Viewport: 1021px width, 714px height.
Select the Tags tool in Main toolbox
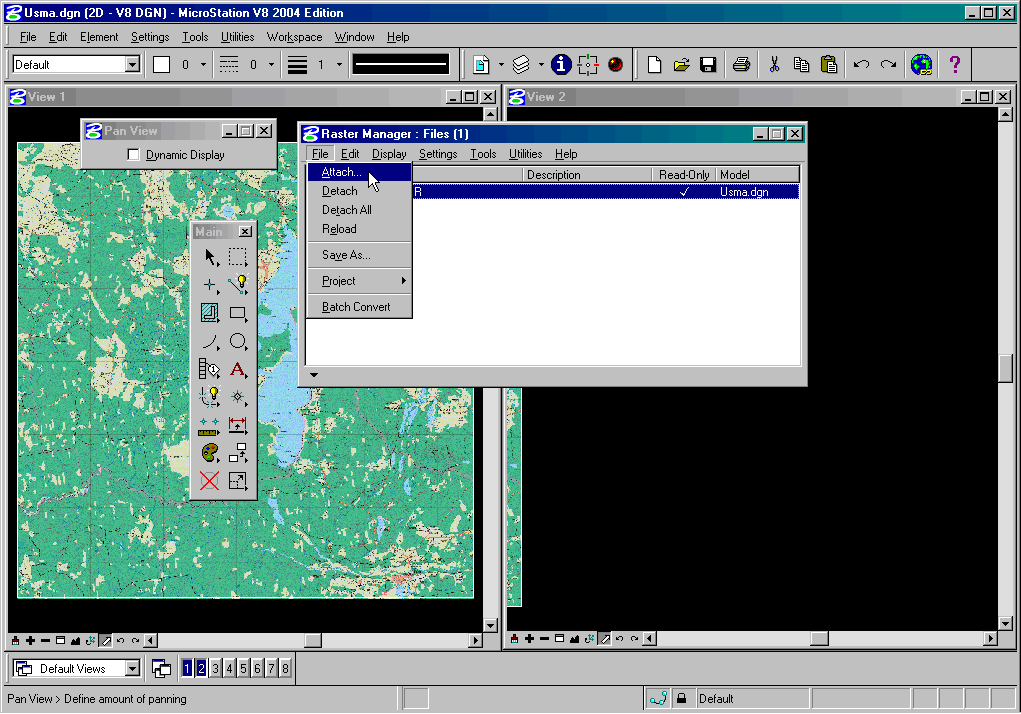coord(210,369)
